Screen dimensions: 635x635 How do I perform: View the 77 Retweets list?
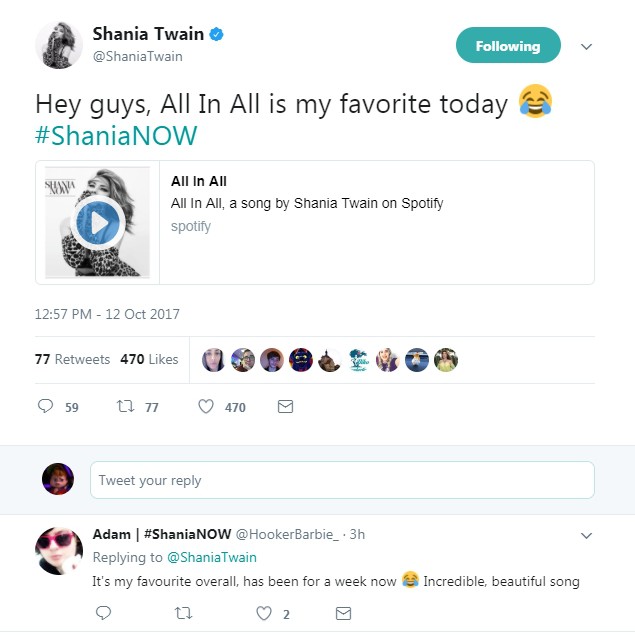pos(72,359)
